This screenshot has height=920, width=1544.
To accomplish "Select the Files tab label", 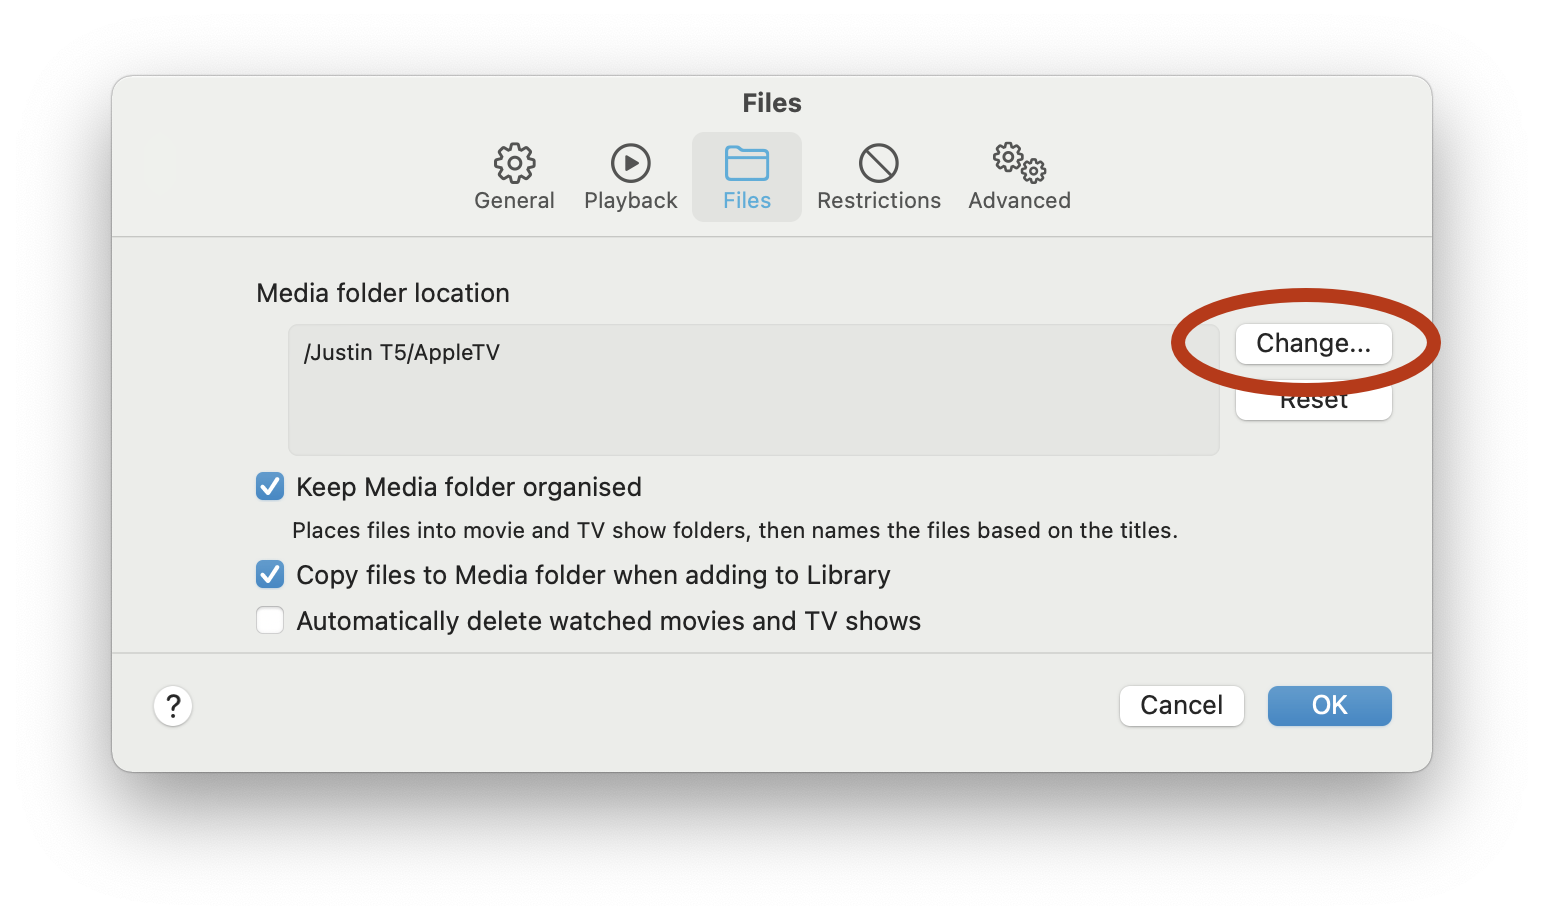I will (x=746, y=201).
